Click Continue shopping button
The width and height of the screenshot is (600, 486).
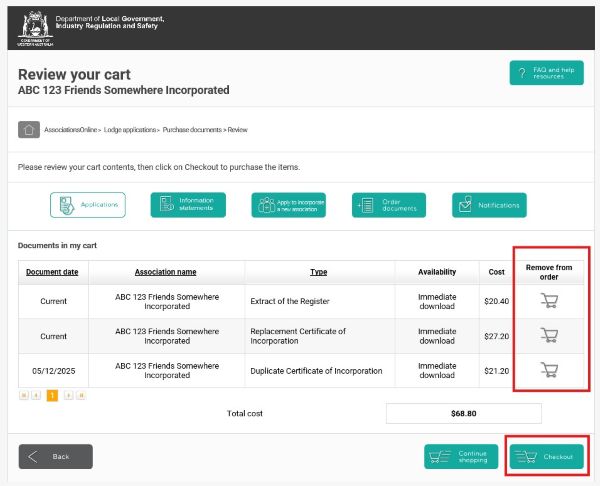461,457
